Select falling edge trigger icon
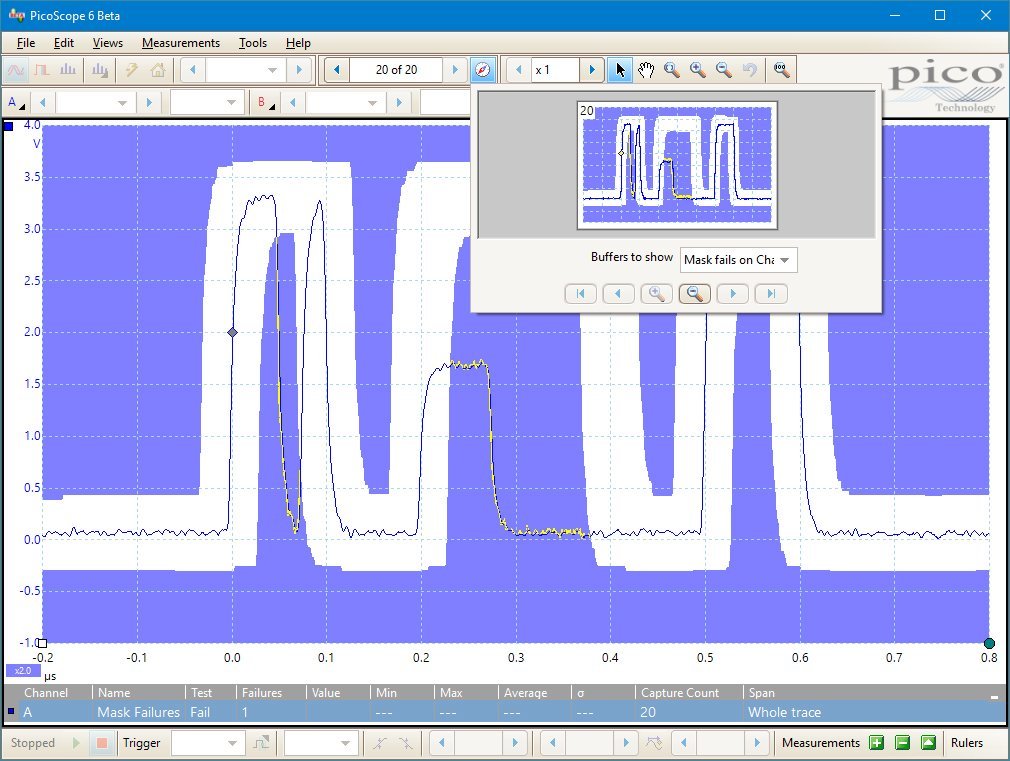Screen dimensions: 1010x761 point(405,743)
